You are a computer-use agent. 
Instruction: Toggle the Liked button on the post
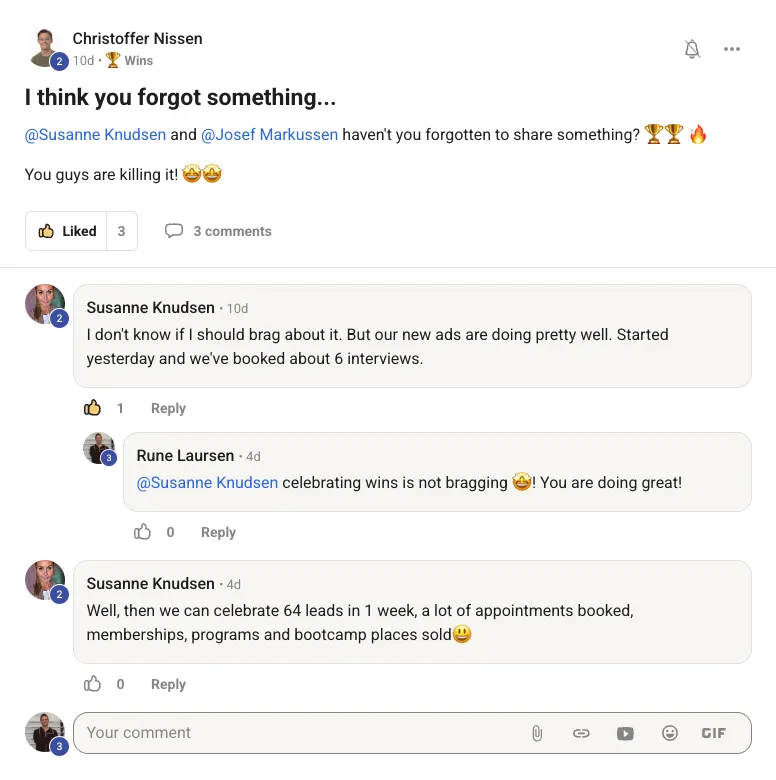[x=68, y=231]
